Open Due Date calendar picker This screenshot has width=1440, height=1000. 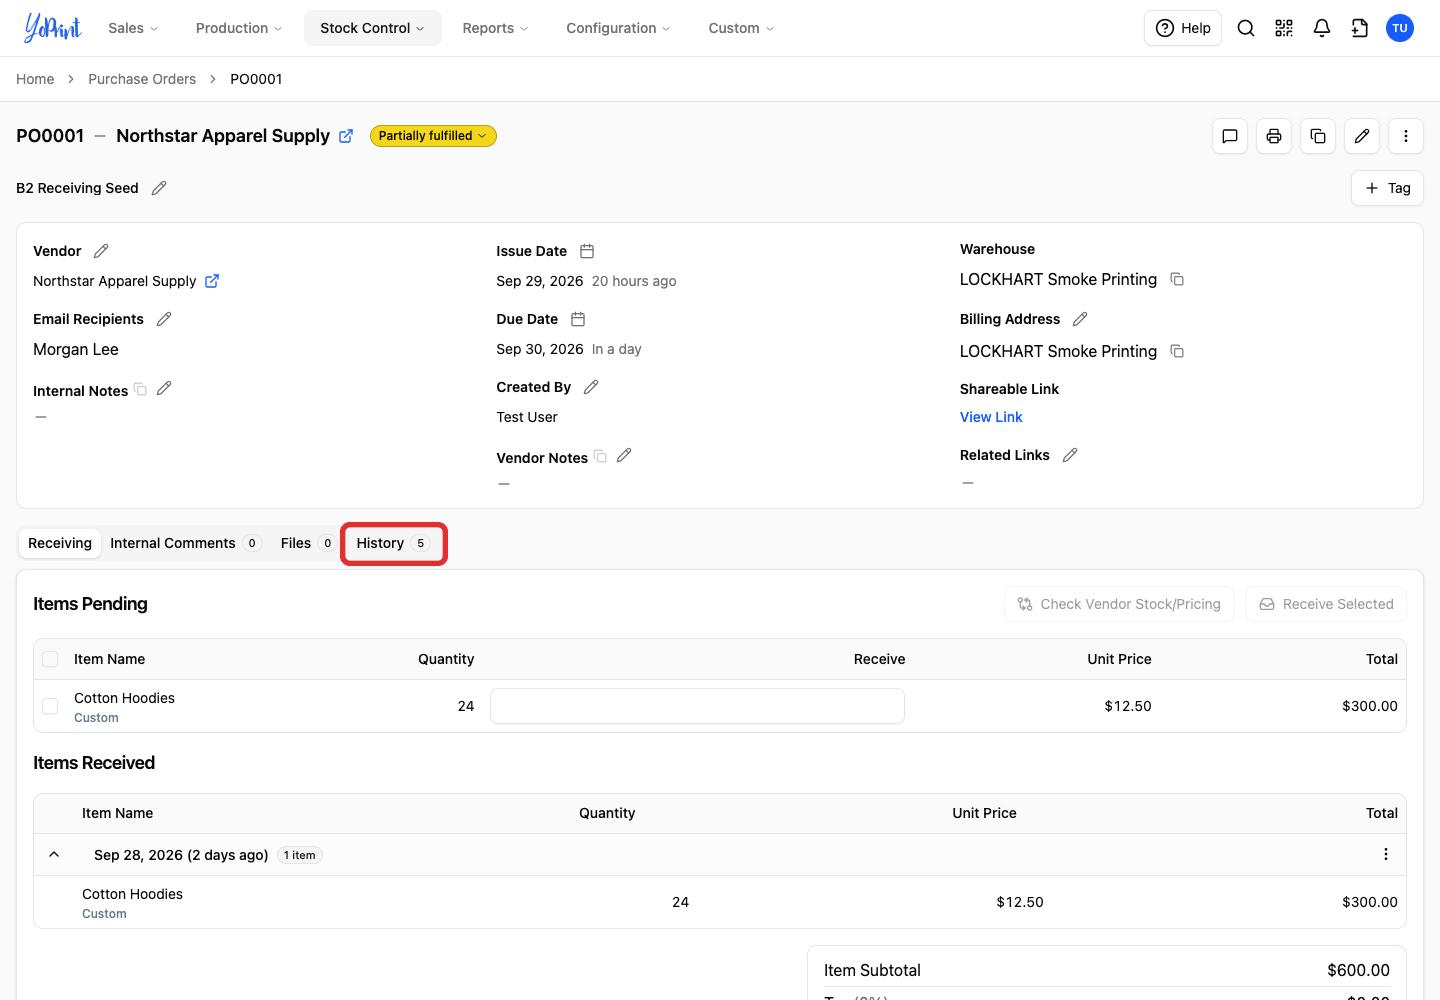tap(578, 319)
